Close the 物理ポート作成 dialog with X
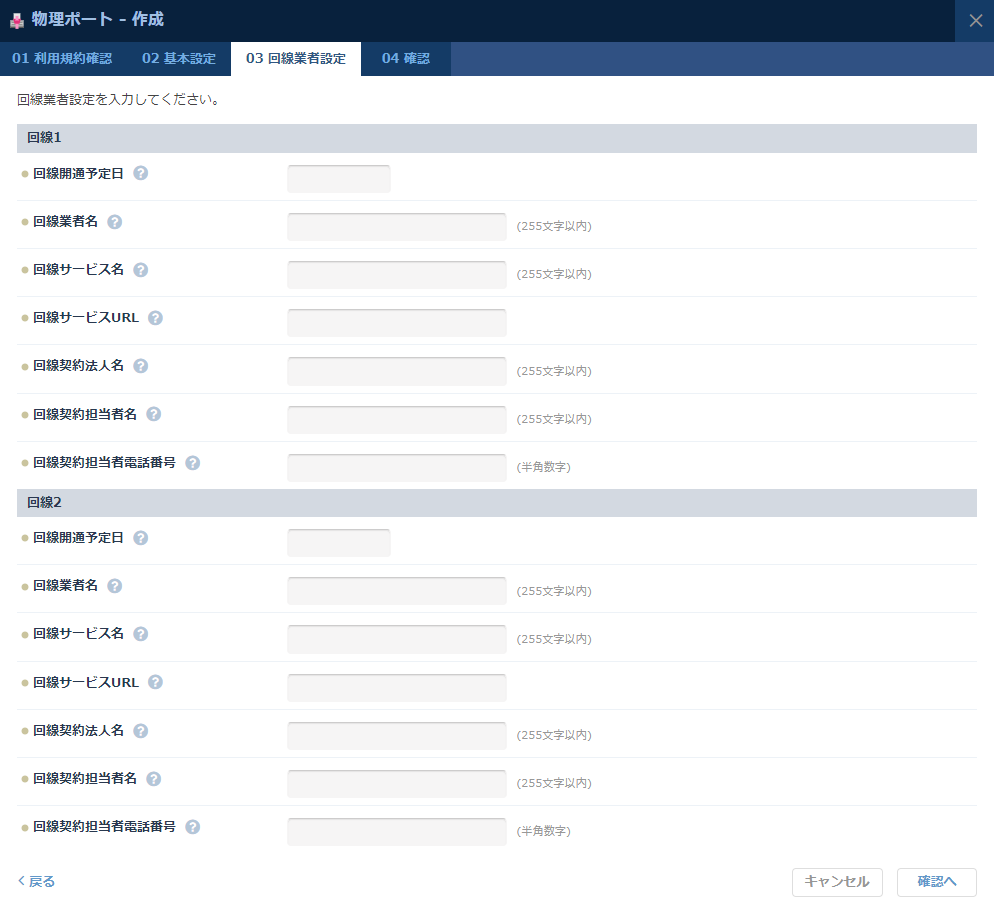994x914 pixels. [x=975, y=20]
